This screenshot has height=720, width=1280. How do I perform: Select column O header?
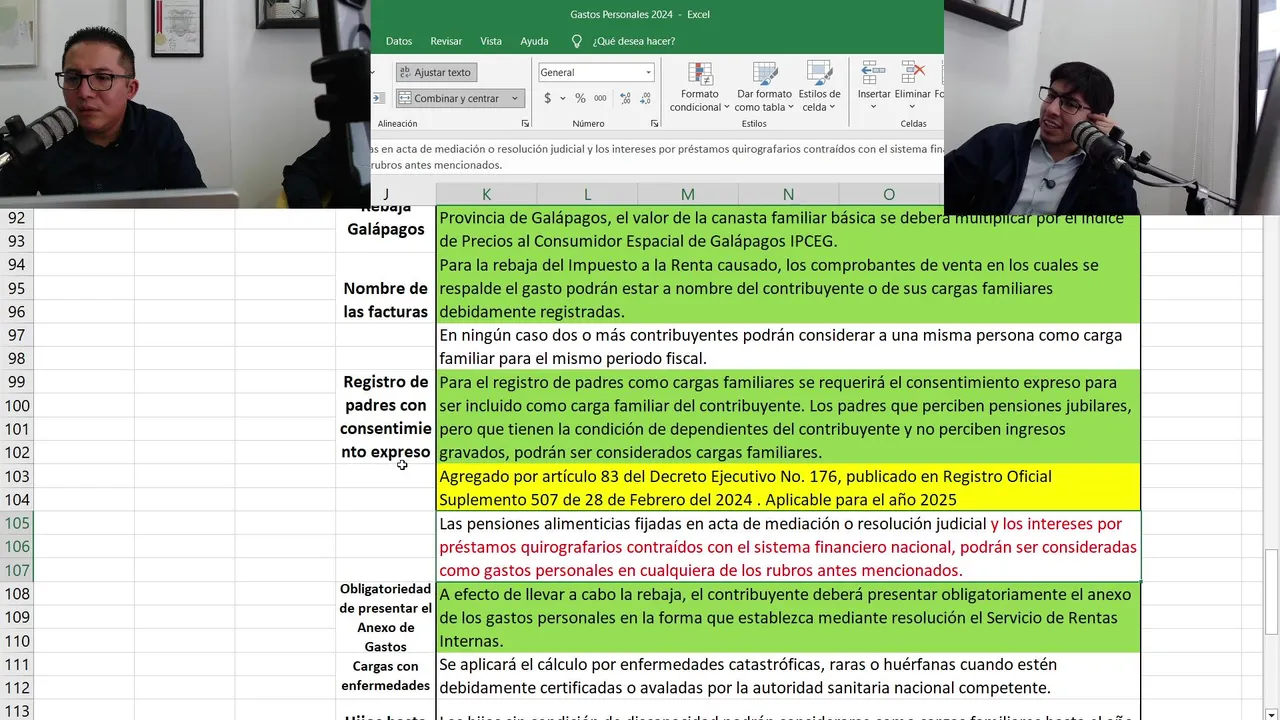pyautogui.click(x=889, y=194)
